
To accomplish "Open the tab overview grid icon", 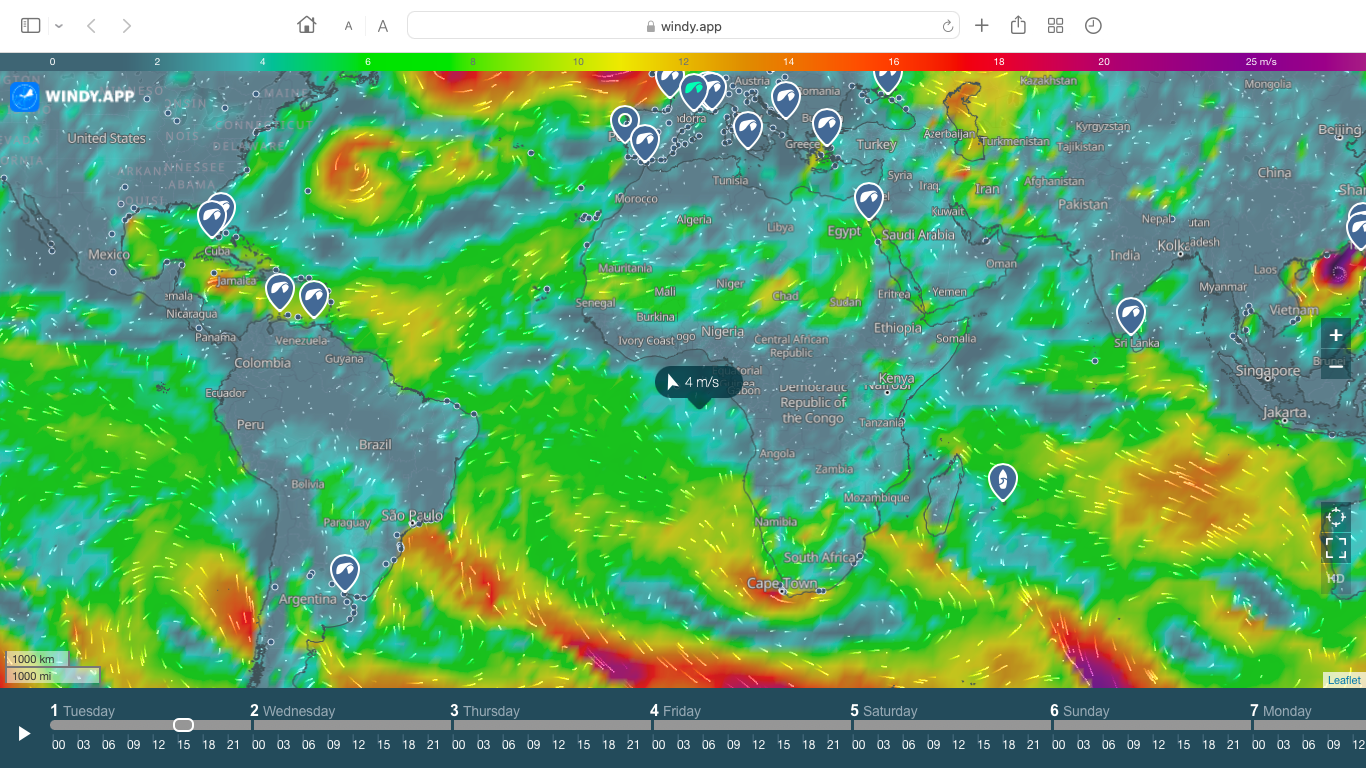I will 1055,25.
